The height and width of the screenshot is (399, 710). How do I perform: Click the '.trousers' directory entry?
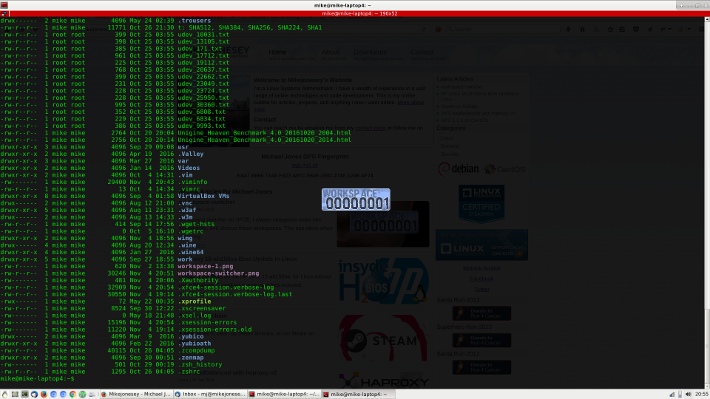click(194, 21)
